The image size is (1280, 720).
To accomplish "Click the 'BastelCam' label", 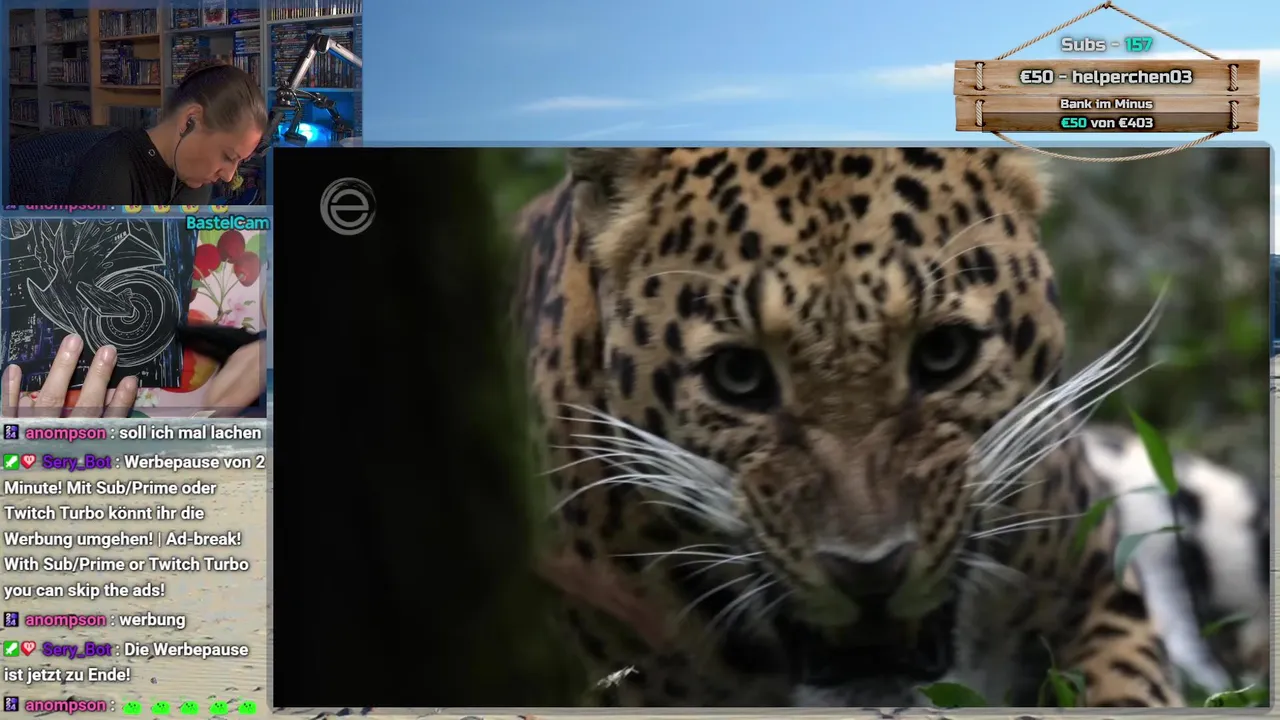I will pyautogui.click(x=227, y=223).
